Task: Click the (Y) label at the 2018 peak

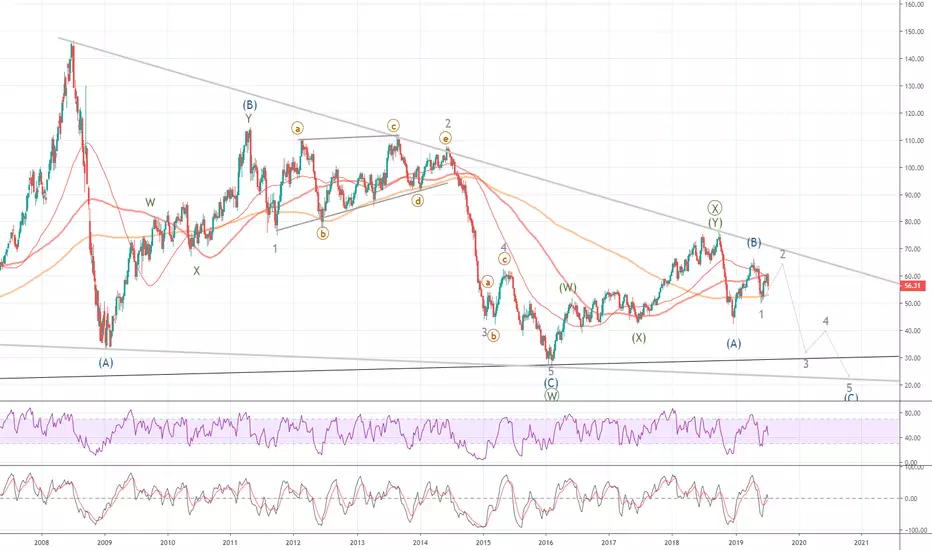Action: [715, 223]
